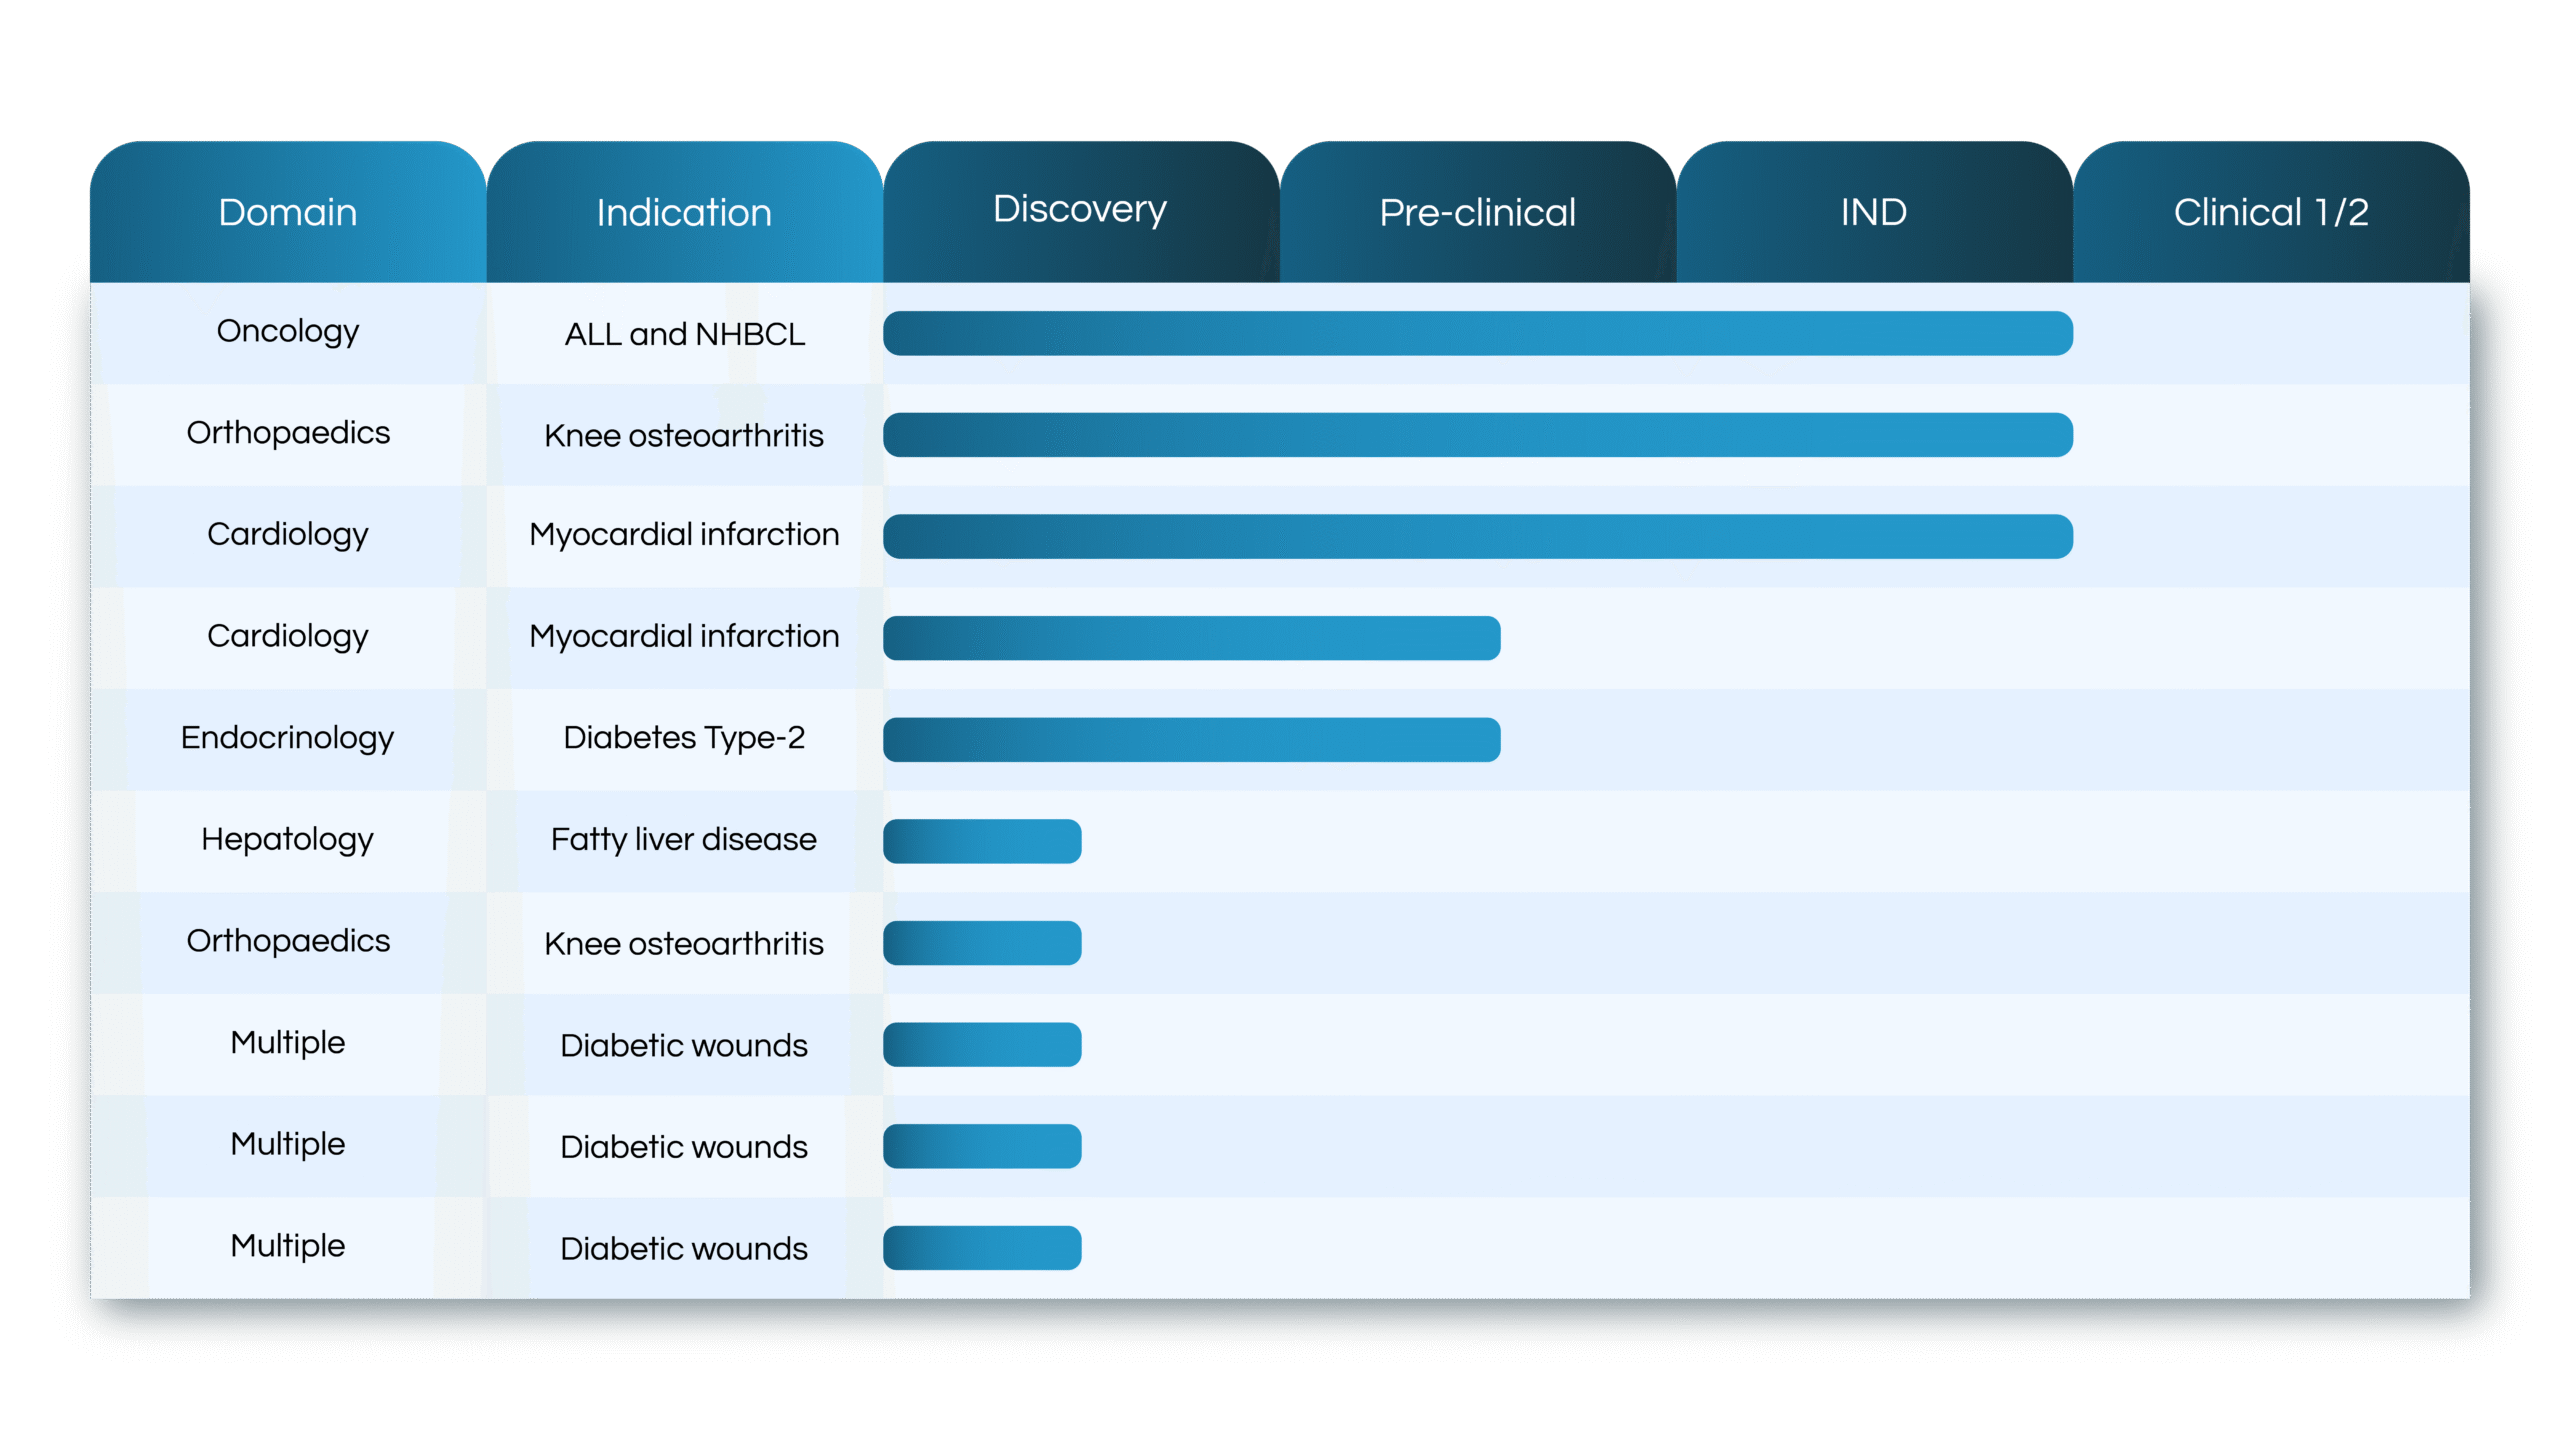This screenshot has width=2560, height=1440.
Task: Click the first Multiple domain cell
Action: (x=288, y=1043)
